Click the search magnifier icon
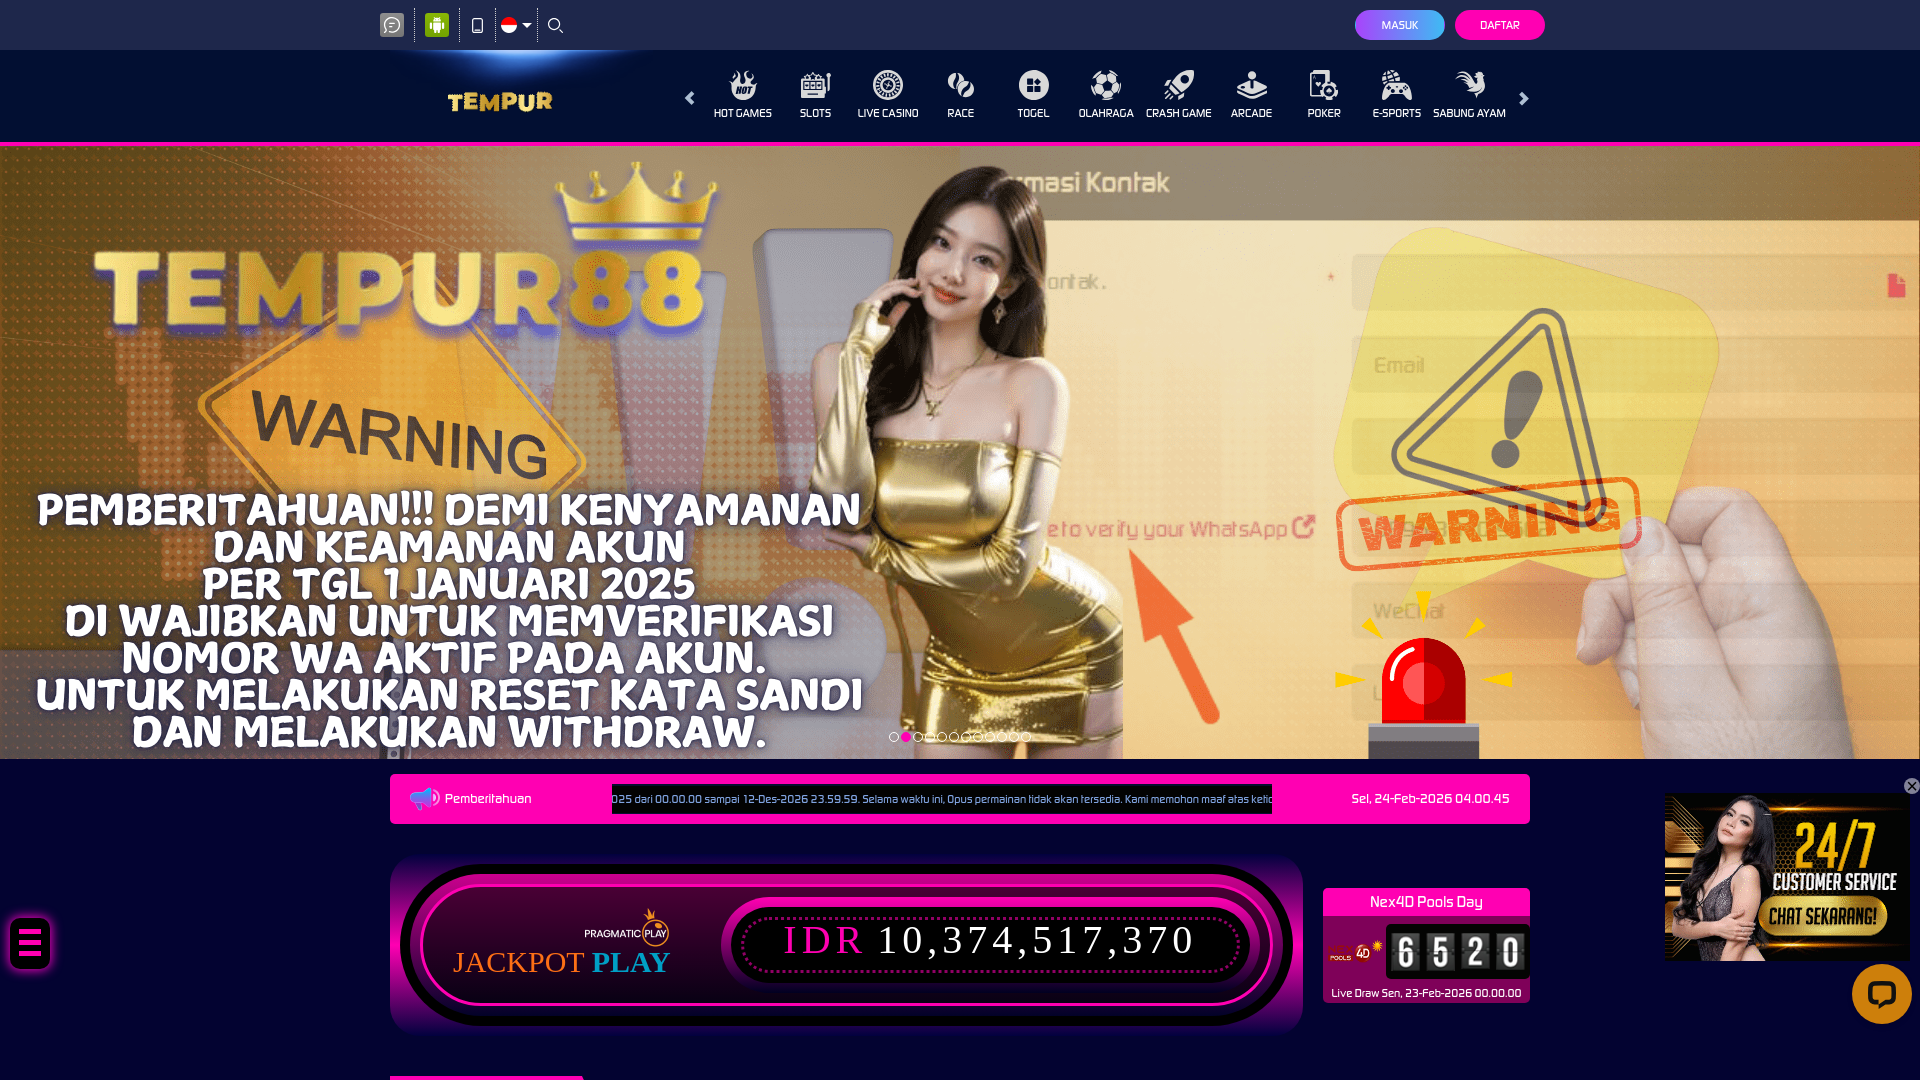 pyautogui.click(x=556, y=25)
